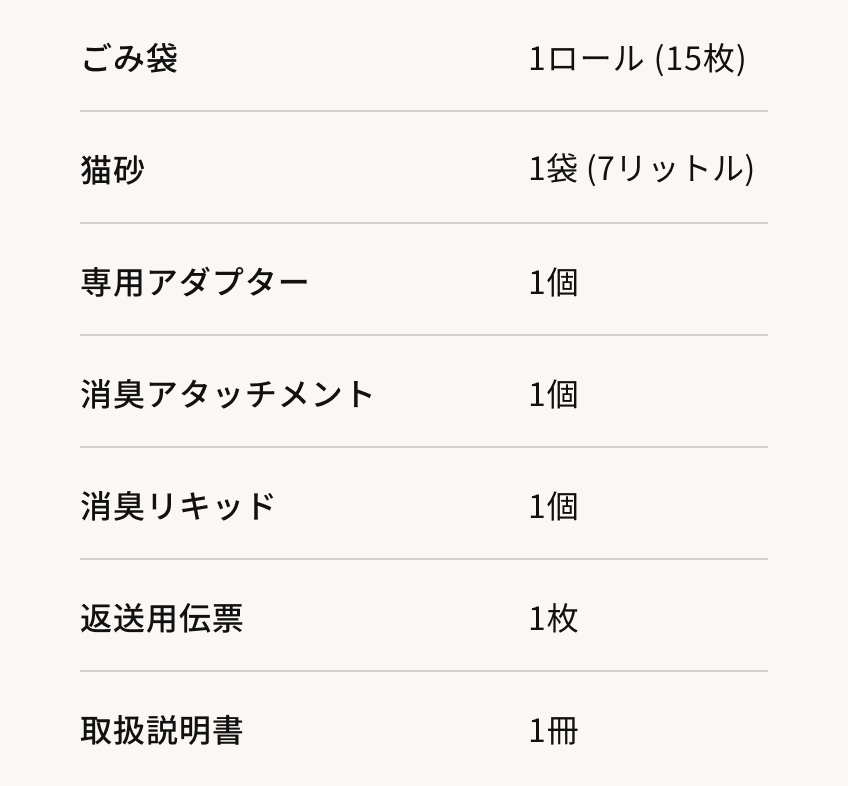Click the divider line under the ごみ袋 row
848x786 pixels.
pos(424,111)
